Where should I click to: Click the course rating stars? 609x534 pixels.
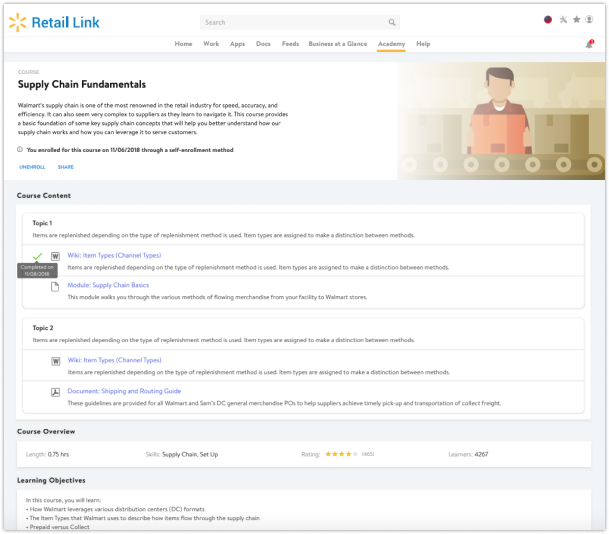pos(341,454)
